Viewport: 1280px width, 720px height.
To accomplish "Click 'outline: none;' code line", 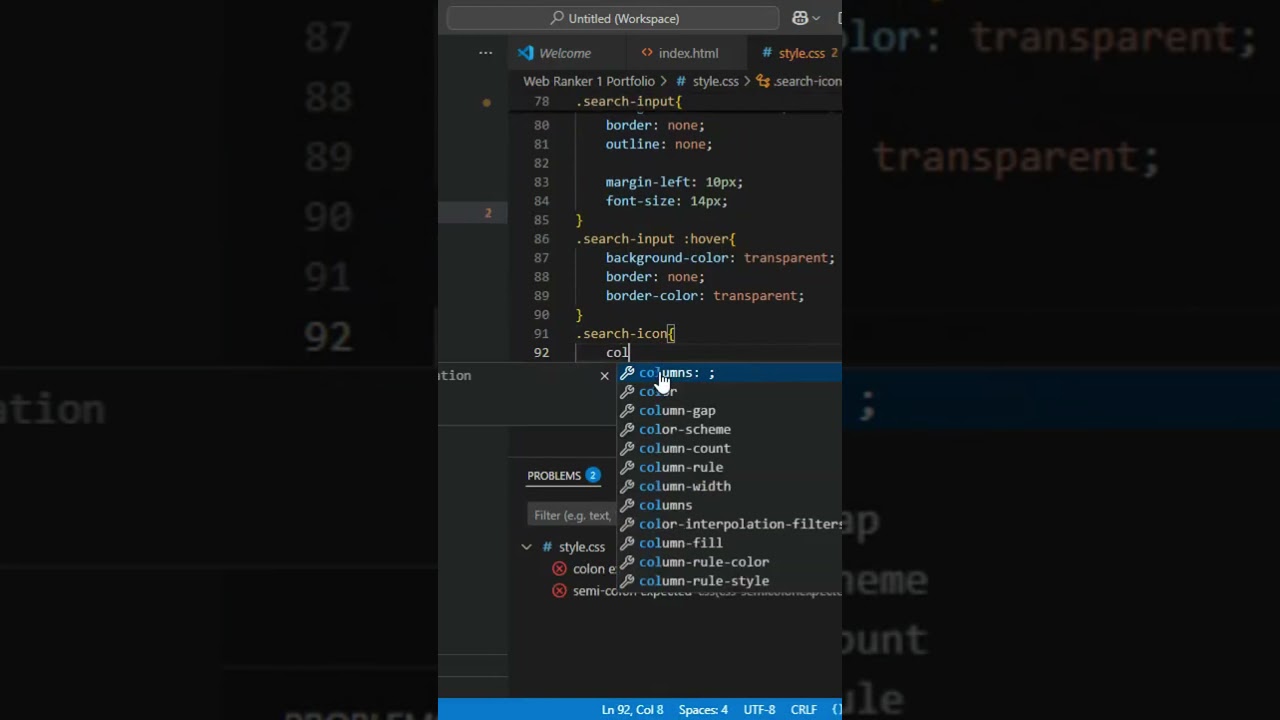I will coord(659,144).
